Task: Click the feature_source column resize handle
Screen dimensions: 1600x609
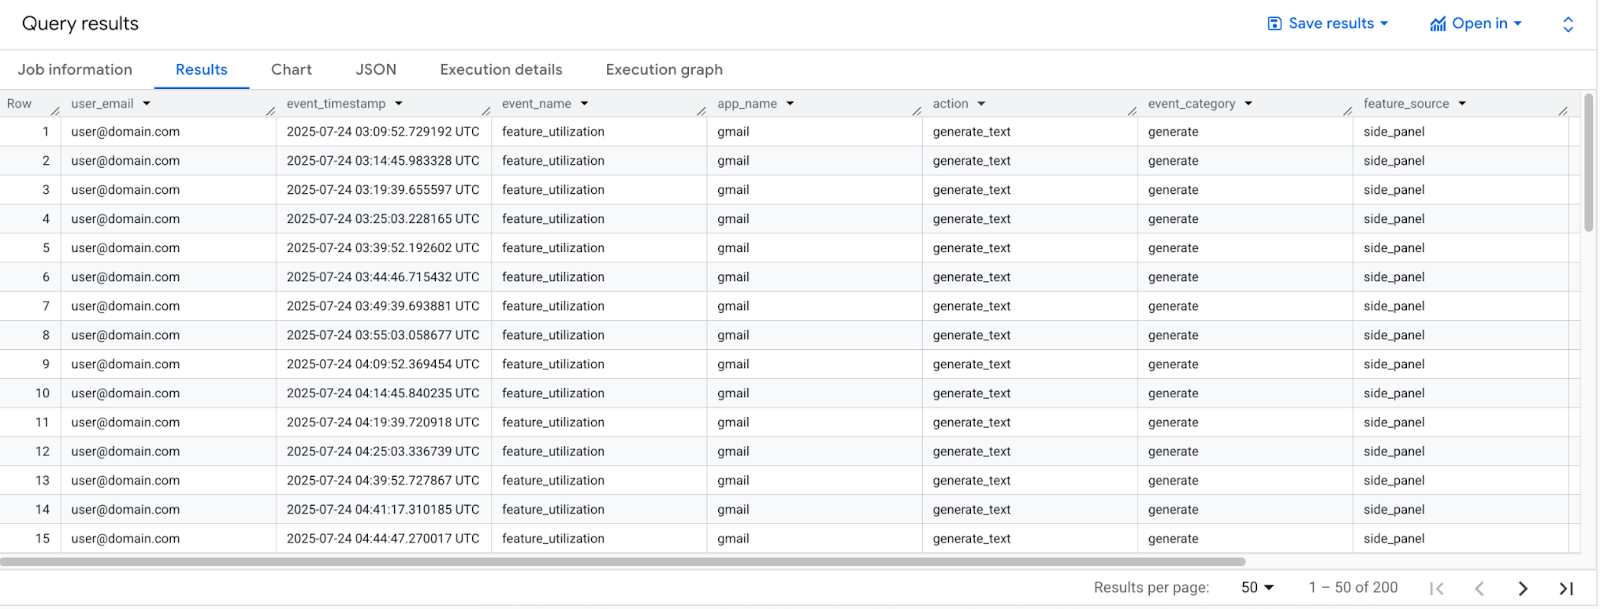Action: pyautogui.click(x=1562, y=110)
